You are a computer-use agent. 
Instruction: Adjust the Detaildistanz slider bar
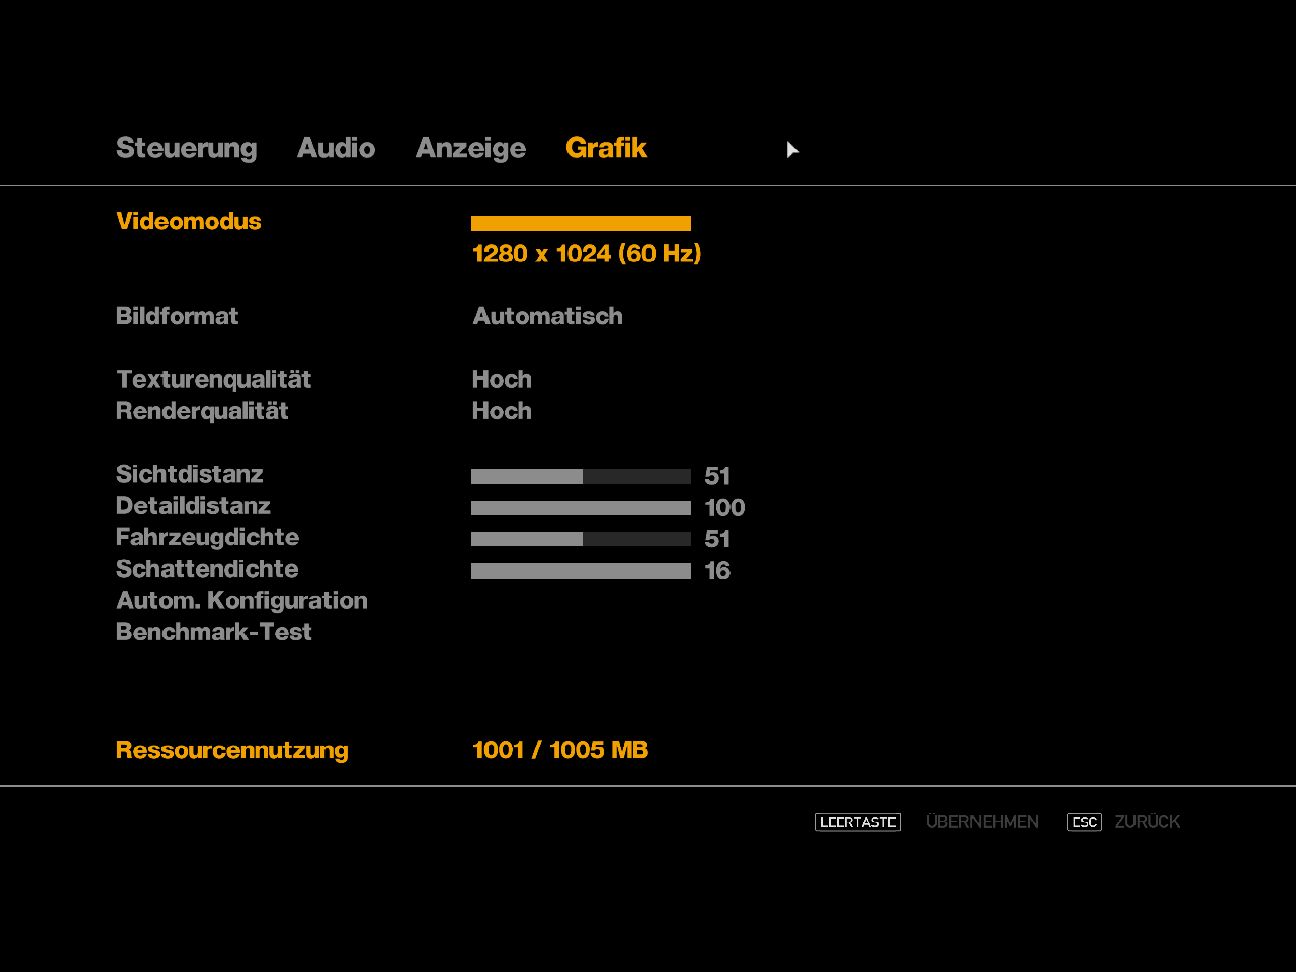tap(581, 508)
